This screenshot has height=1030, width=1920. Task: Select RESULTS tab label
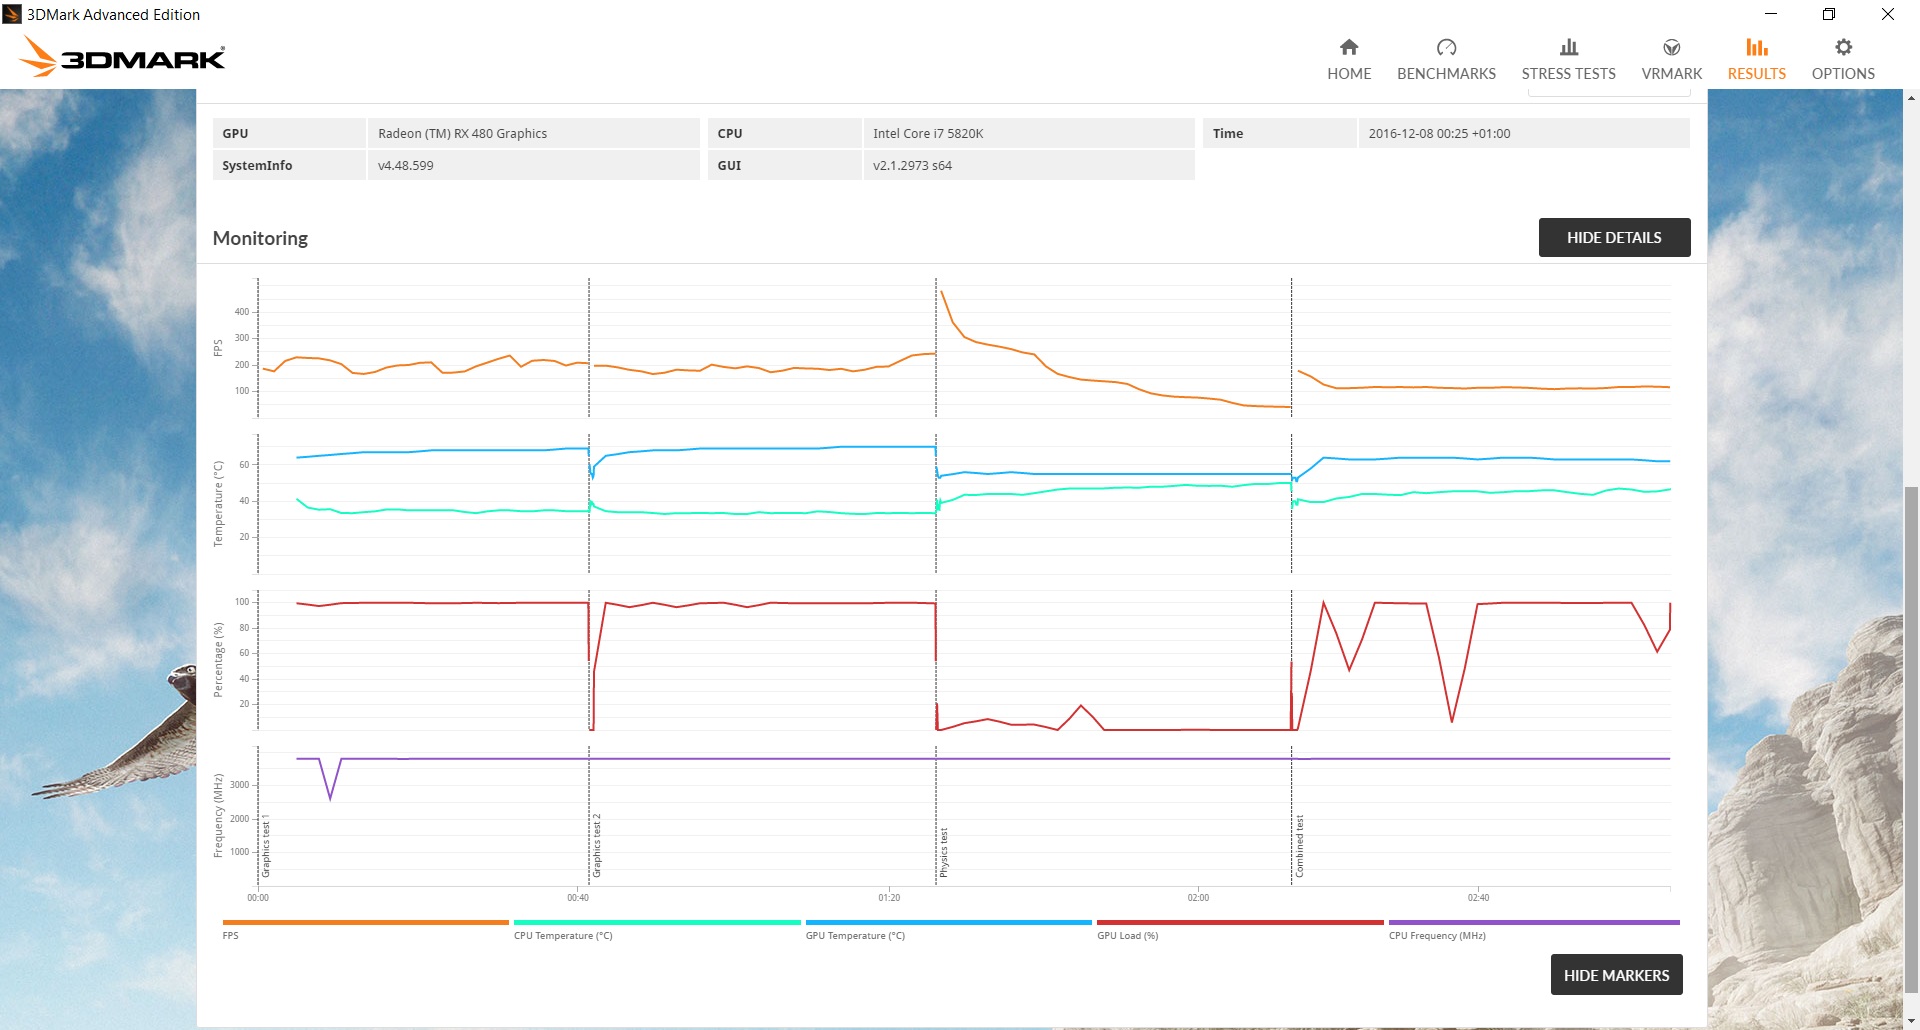[1757, 74]
